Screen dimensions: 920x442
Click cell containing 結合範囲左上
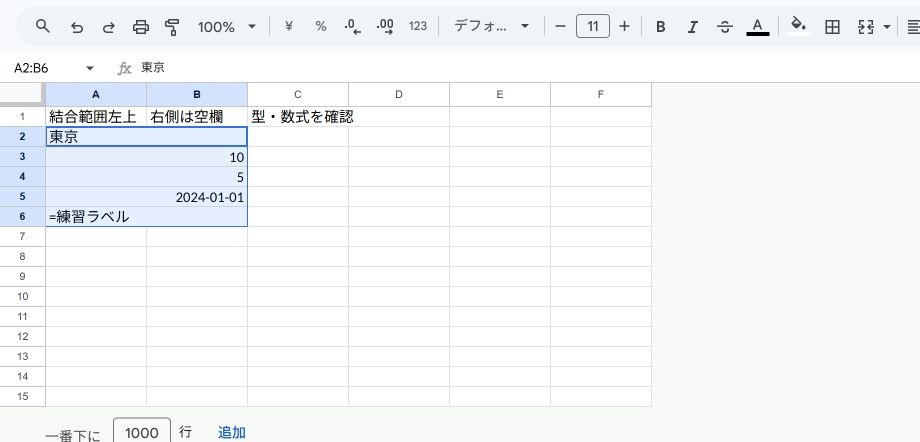(x=96, y=117)
